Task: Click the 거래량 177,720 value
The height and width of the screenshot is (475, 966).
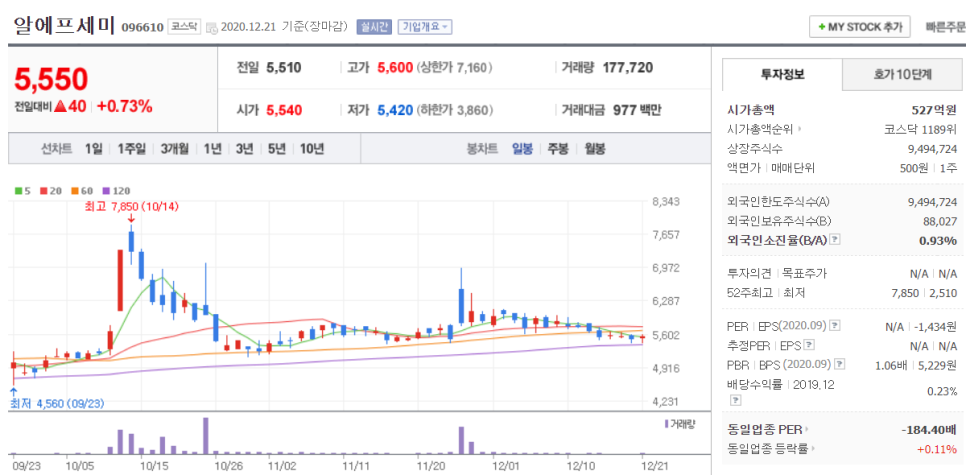Action: pyautogui.click(x=628, y=68)
